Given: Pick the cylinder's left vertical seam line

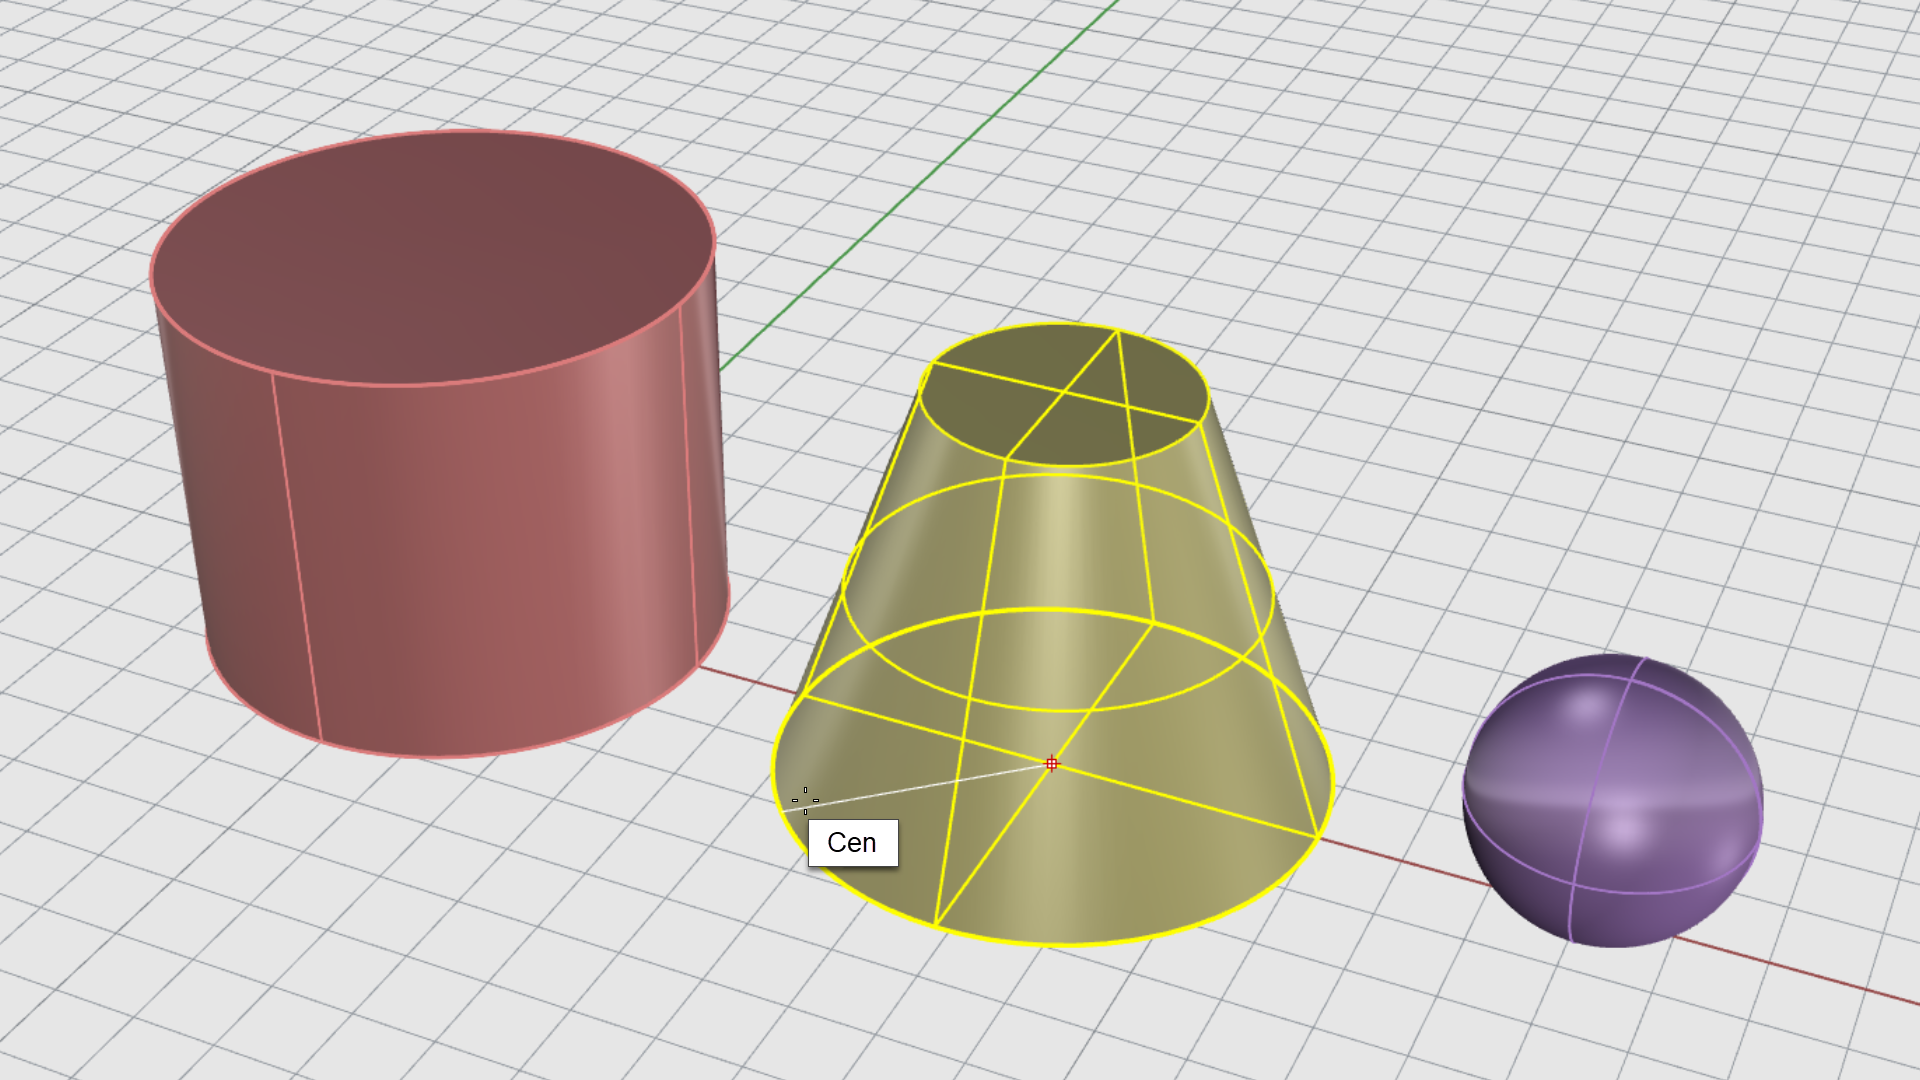Looking at the screenshot, I should click(296, 560).
